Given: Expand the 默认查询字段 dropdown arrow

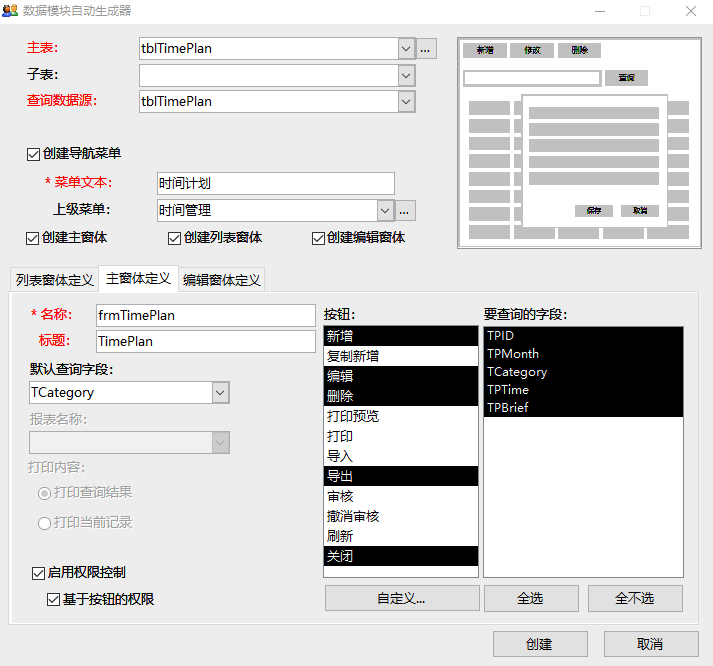Looking at the screenshot, I should tap(220, 392).
